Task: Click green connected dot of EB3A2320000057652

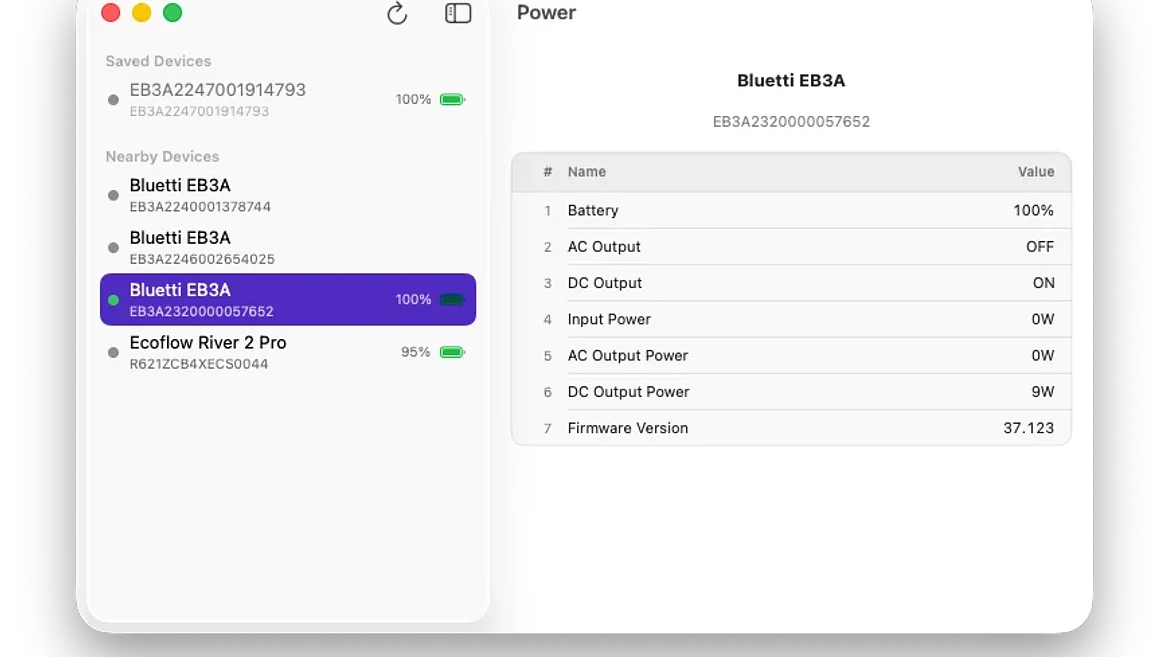Action: [113, 300]
